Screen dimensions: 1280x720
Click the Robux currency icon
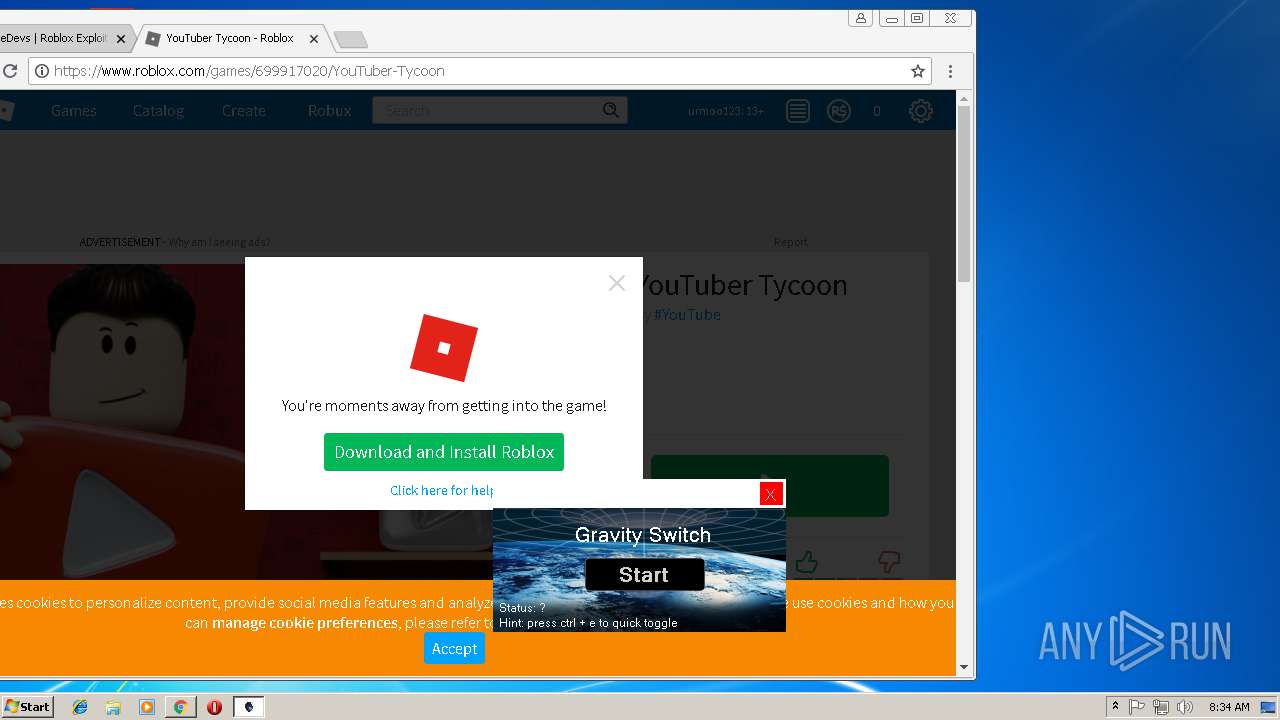coord(839,111)
